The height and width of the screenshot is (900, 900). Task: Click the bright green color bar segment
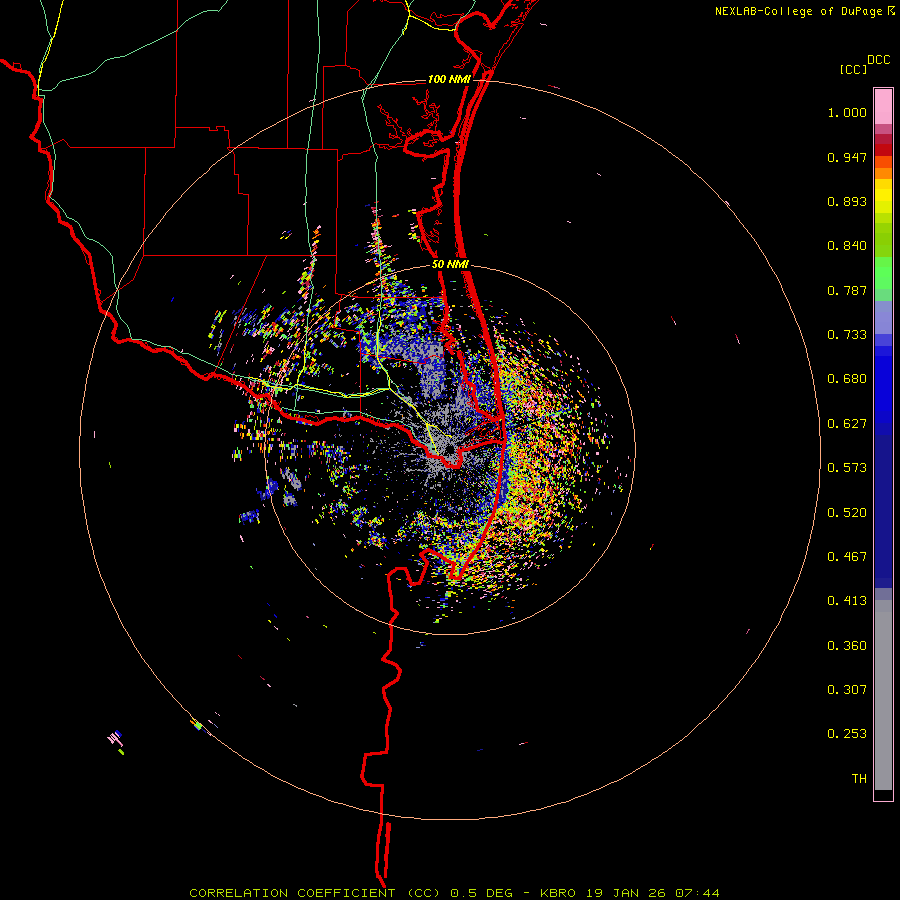pyautogui.click(x=883, y=273)
